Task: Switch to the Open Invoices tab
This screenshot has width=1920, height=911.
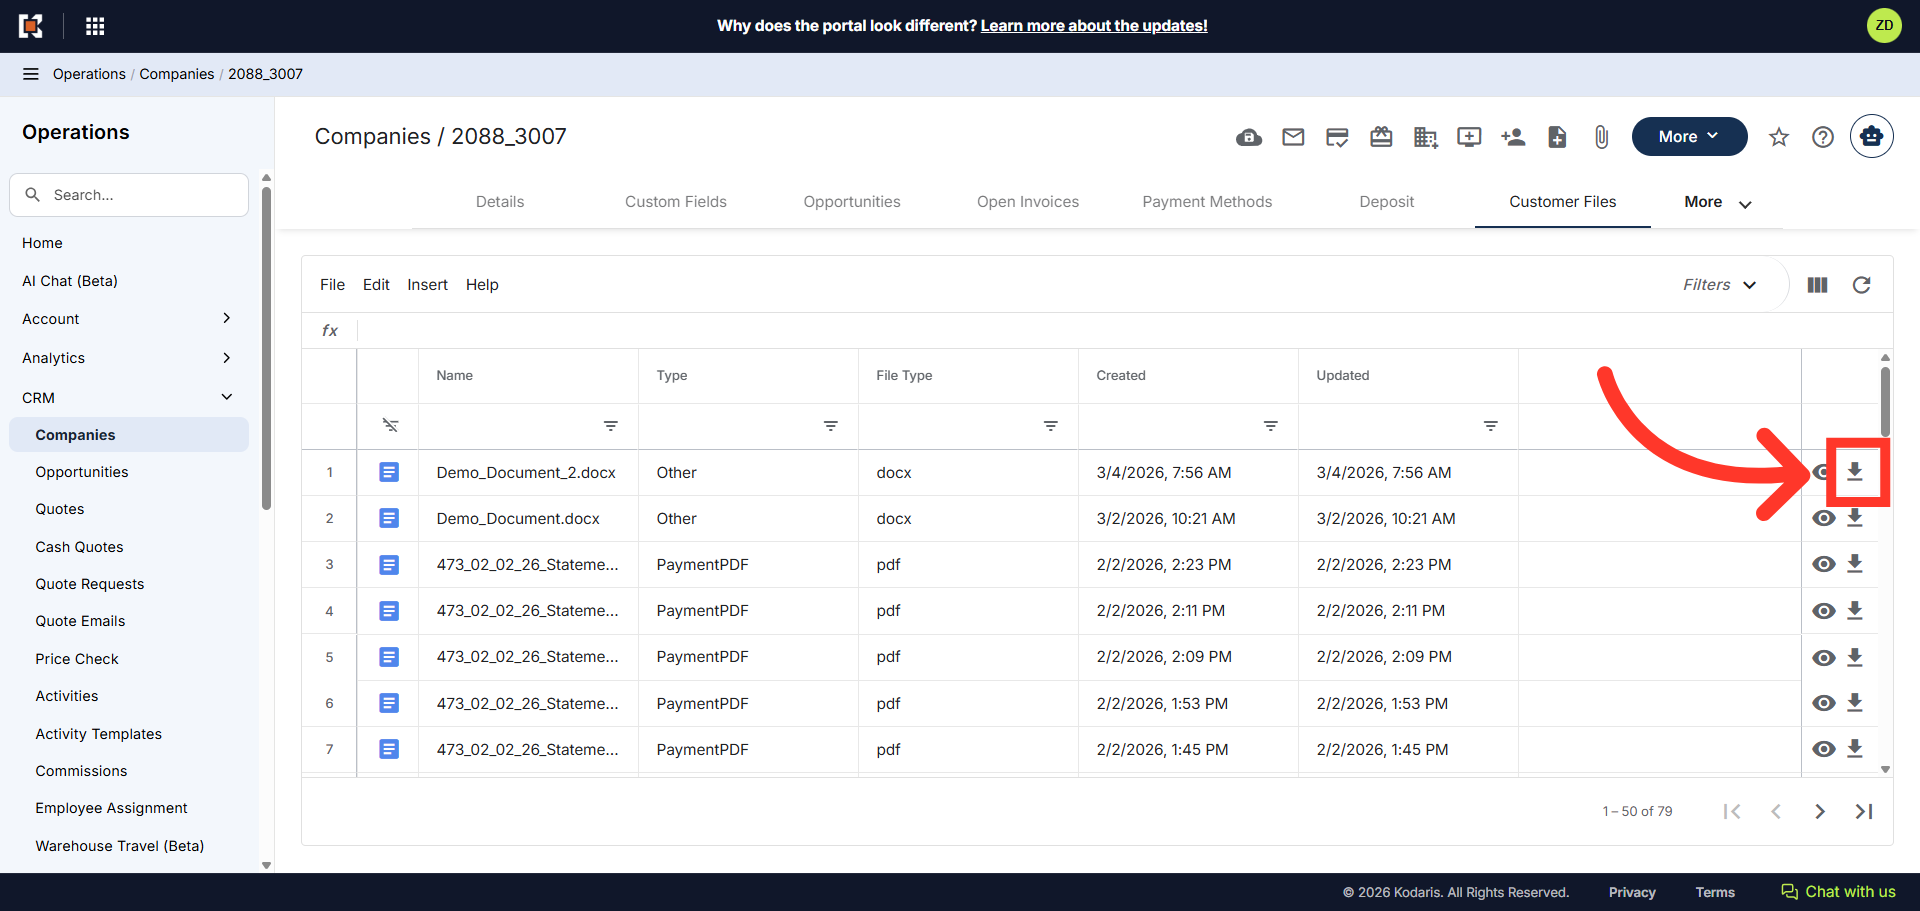Action: tap(1028, 202)
